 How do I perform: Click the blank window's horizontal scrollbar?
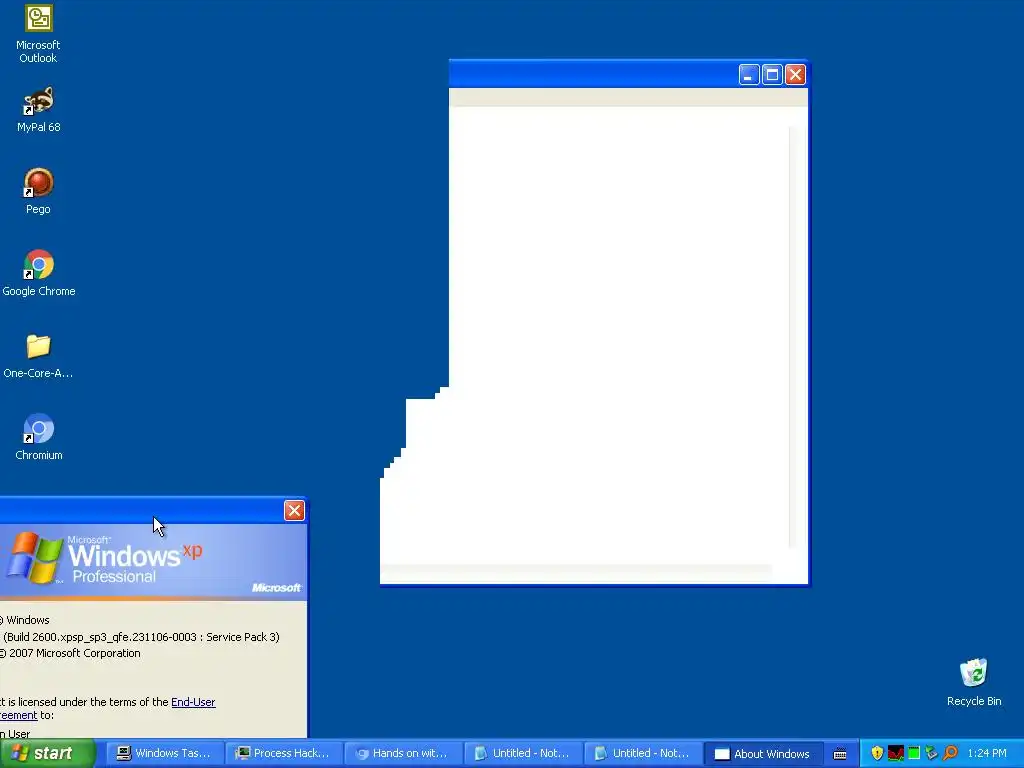(576, 569)
